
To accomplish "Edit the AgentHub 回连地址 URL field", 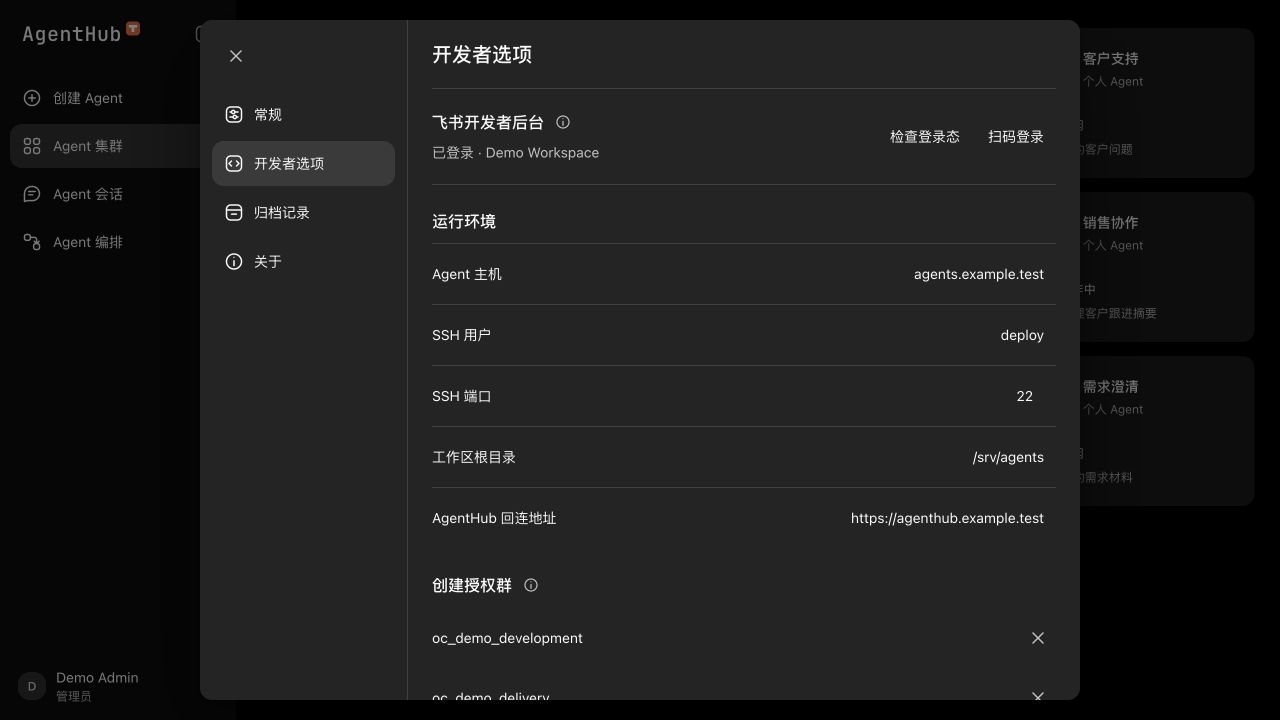I will click(x=948, y=518).
